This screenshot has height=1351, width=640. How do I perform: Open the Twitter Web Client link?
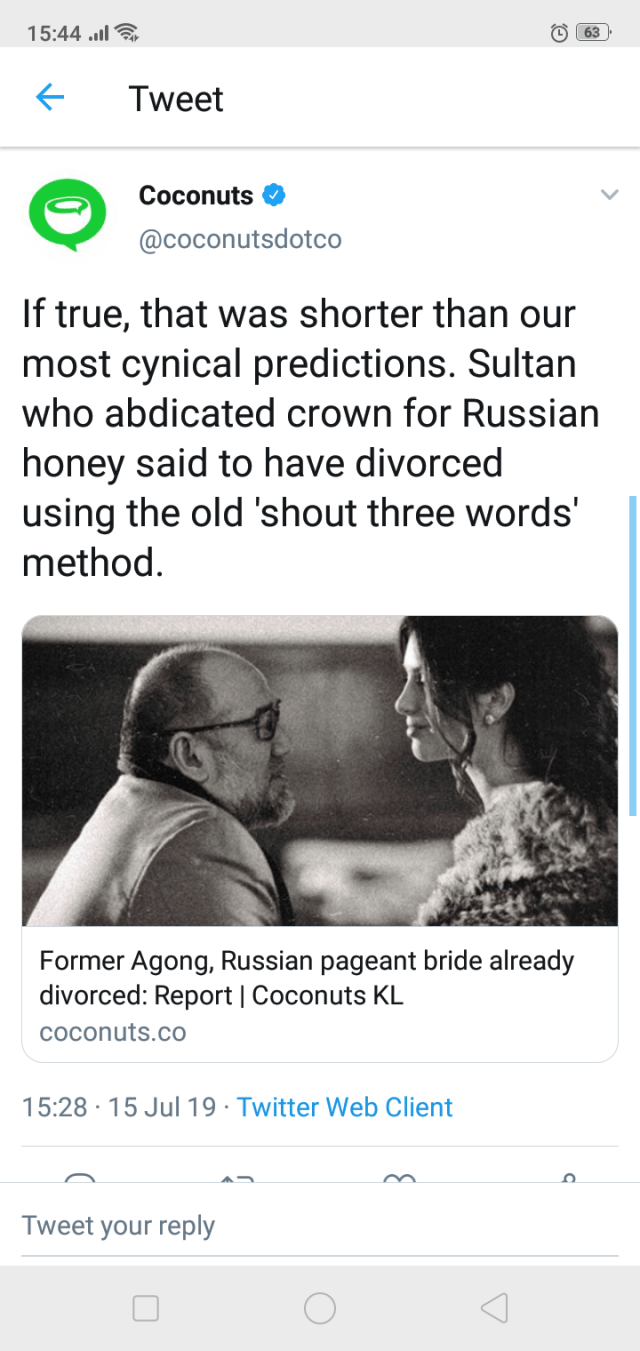(345, 1107)
